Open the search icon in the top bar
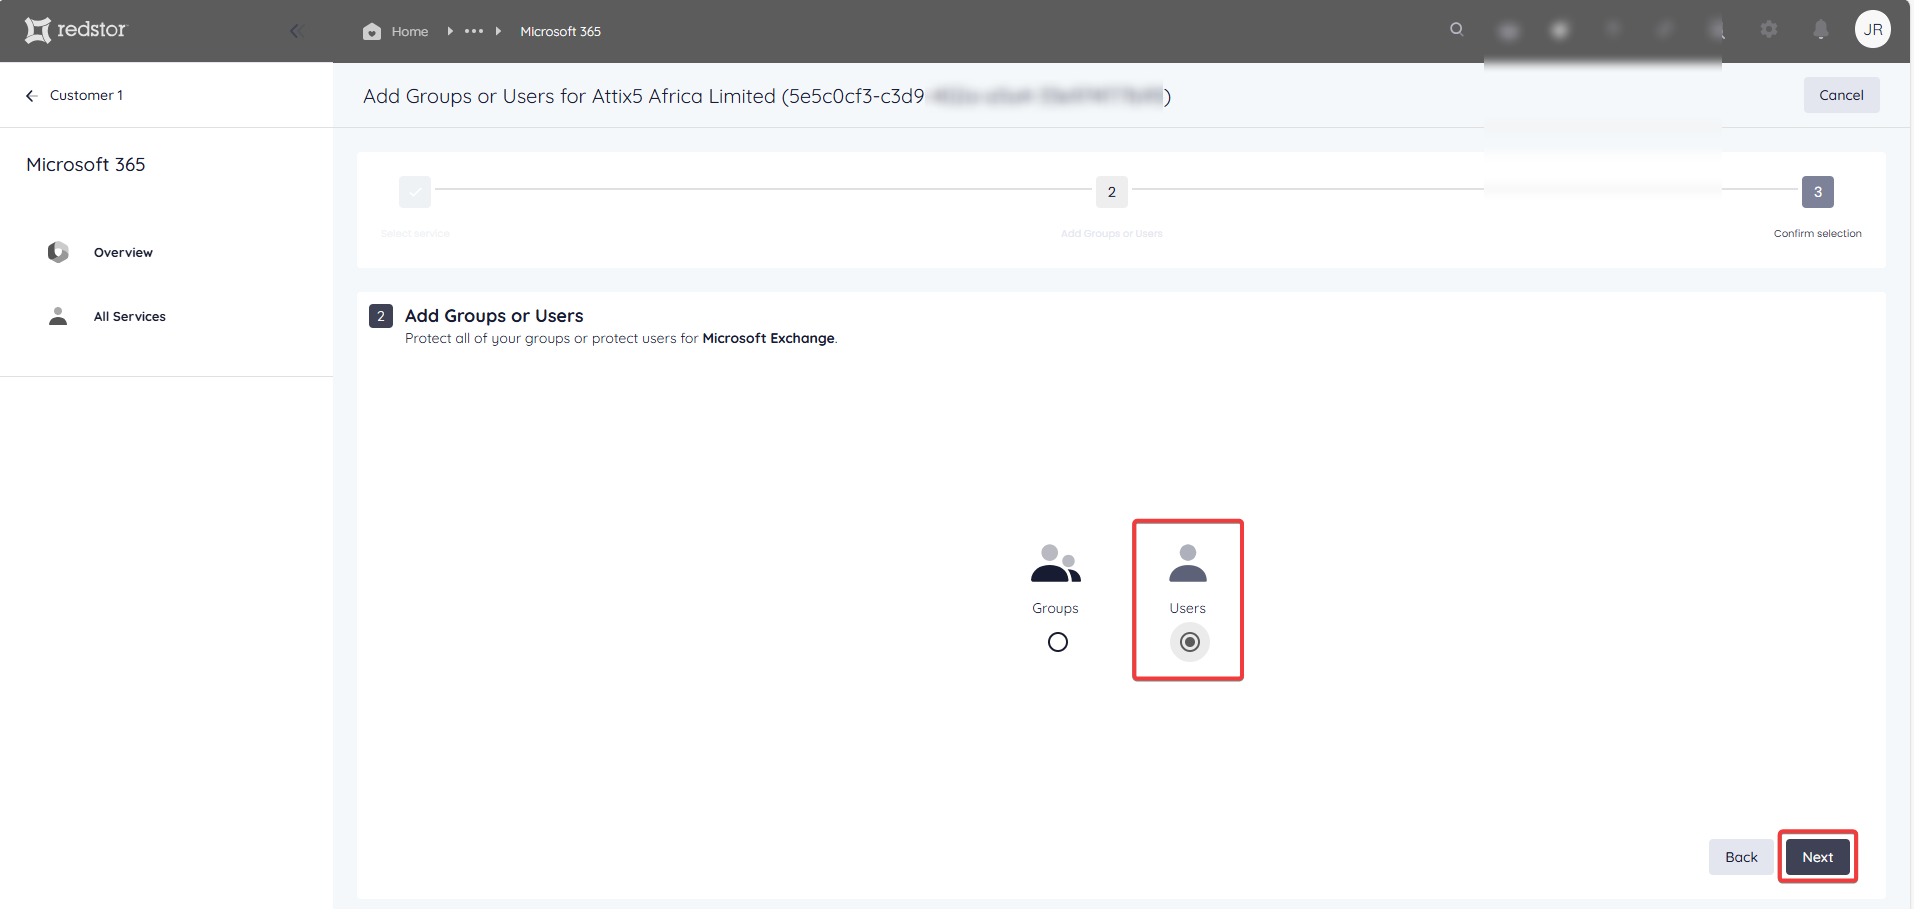Viewport: 1914px width, 909px height. click(1457, 29)
